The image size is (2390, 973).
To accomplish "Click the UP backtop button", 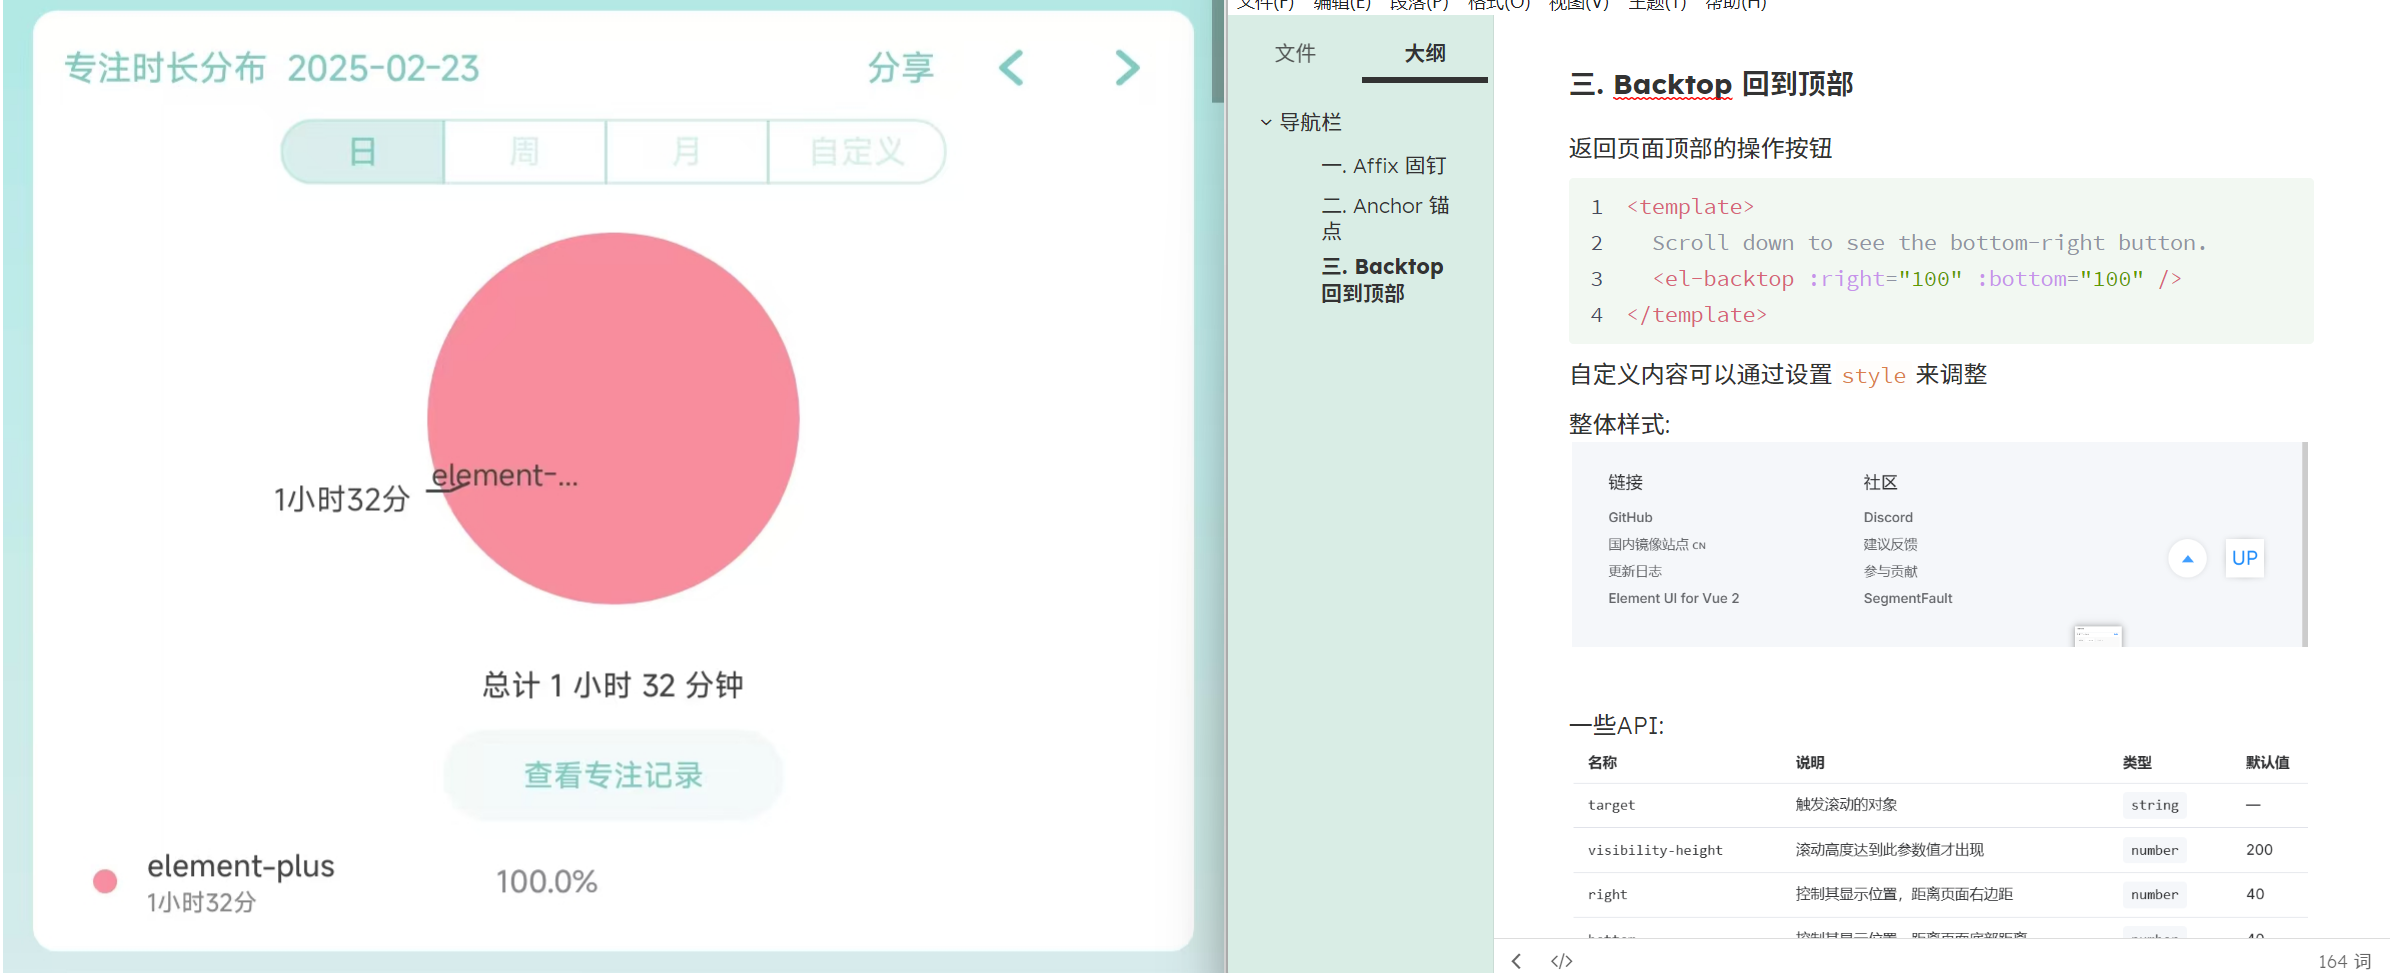I will (x=2244, y=558).
